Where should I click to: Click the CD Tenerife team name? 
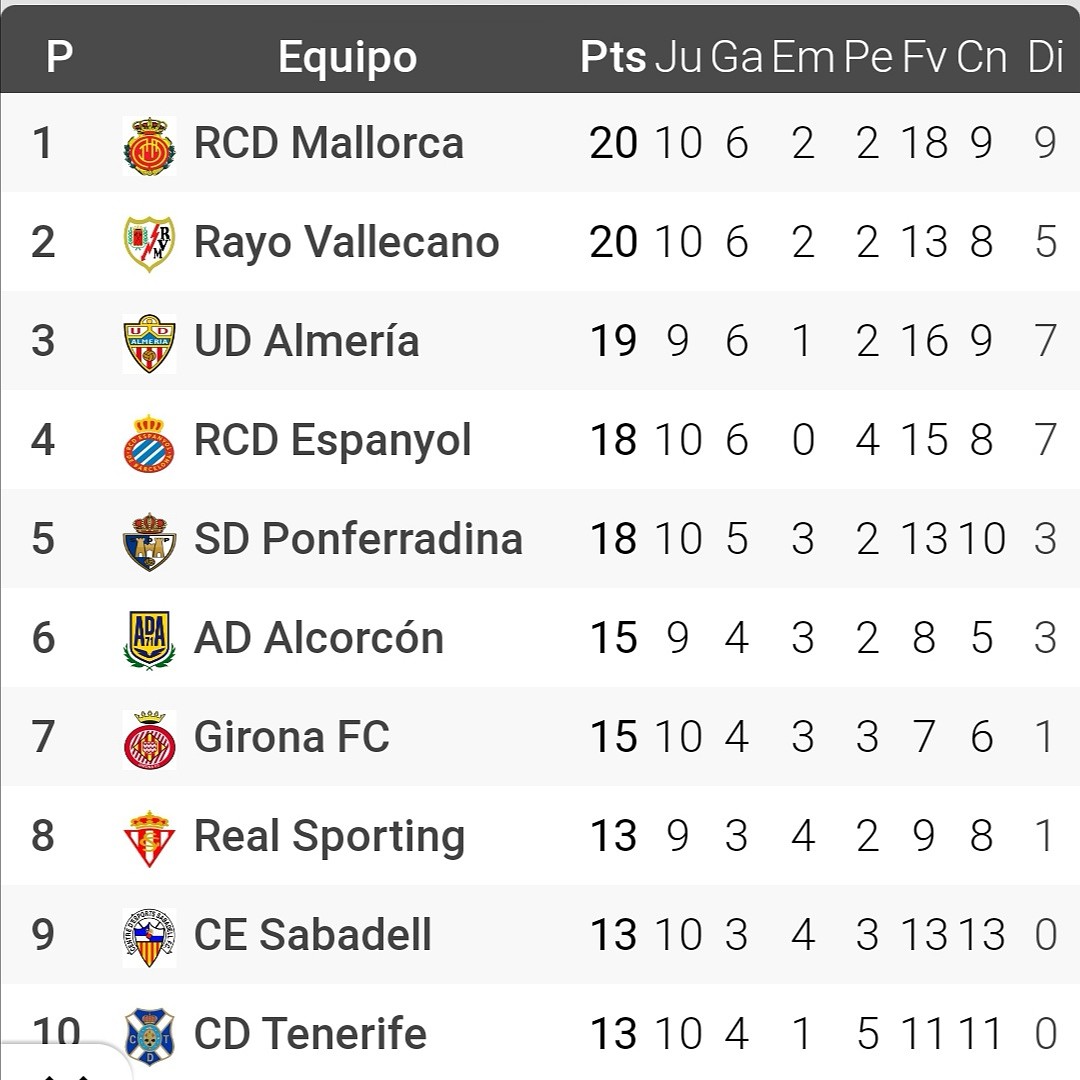(310, 1033)
